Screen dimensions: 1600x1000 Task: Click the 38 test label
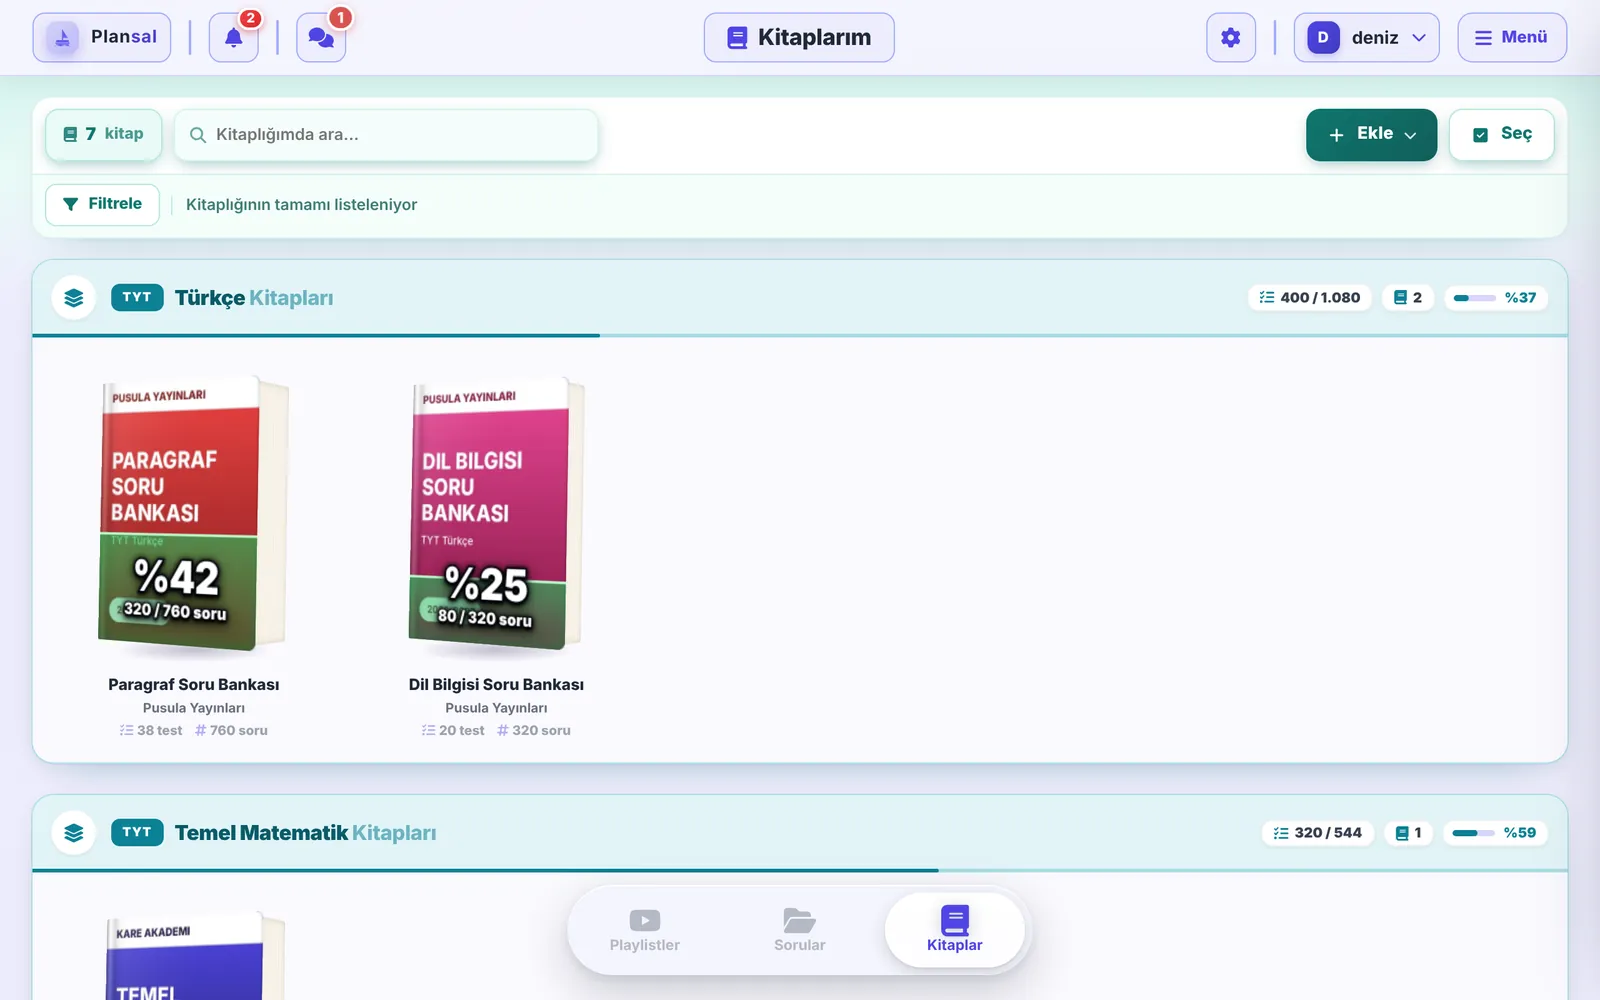151,731
